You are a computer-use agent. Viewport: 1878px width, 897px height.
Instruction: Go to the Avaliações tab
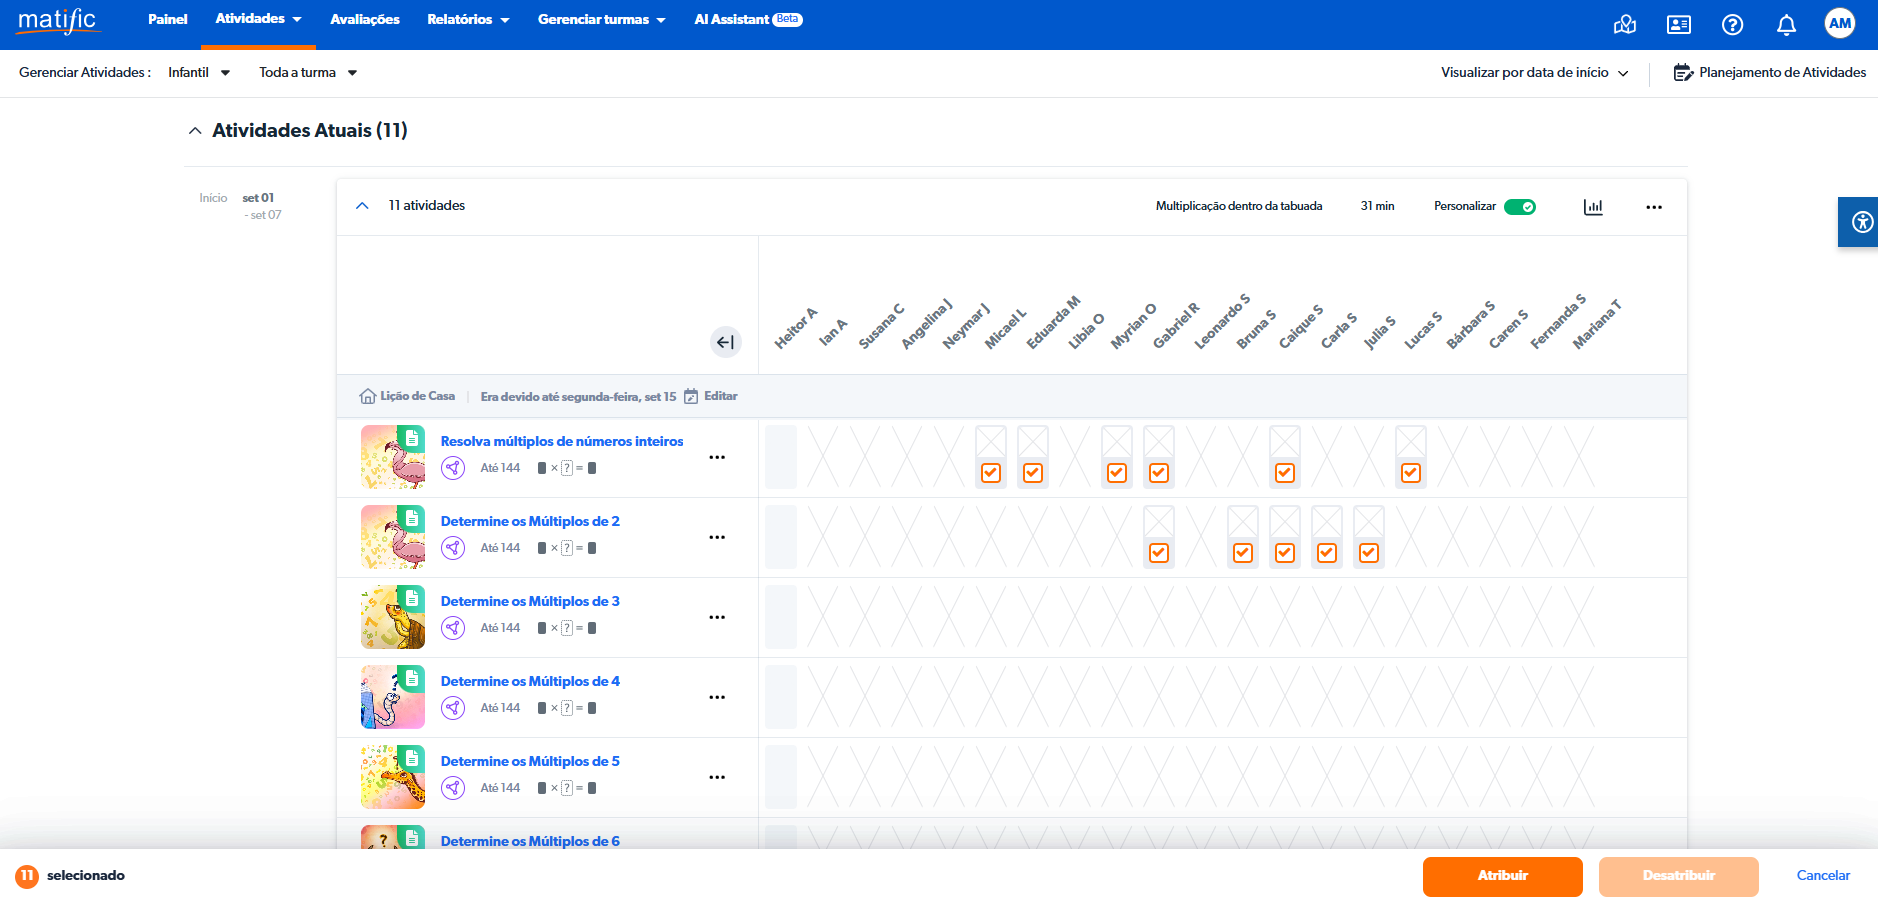(364, 20)
